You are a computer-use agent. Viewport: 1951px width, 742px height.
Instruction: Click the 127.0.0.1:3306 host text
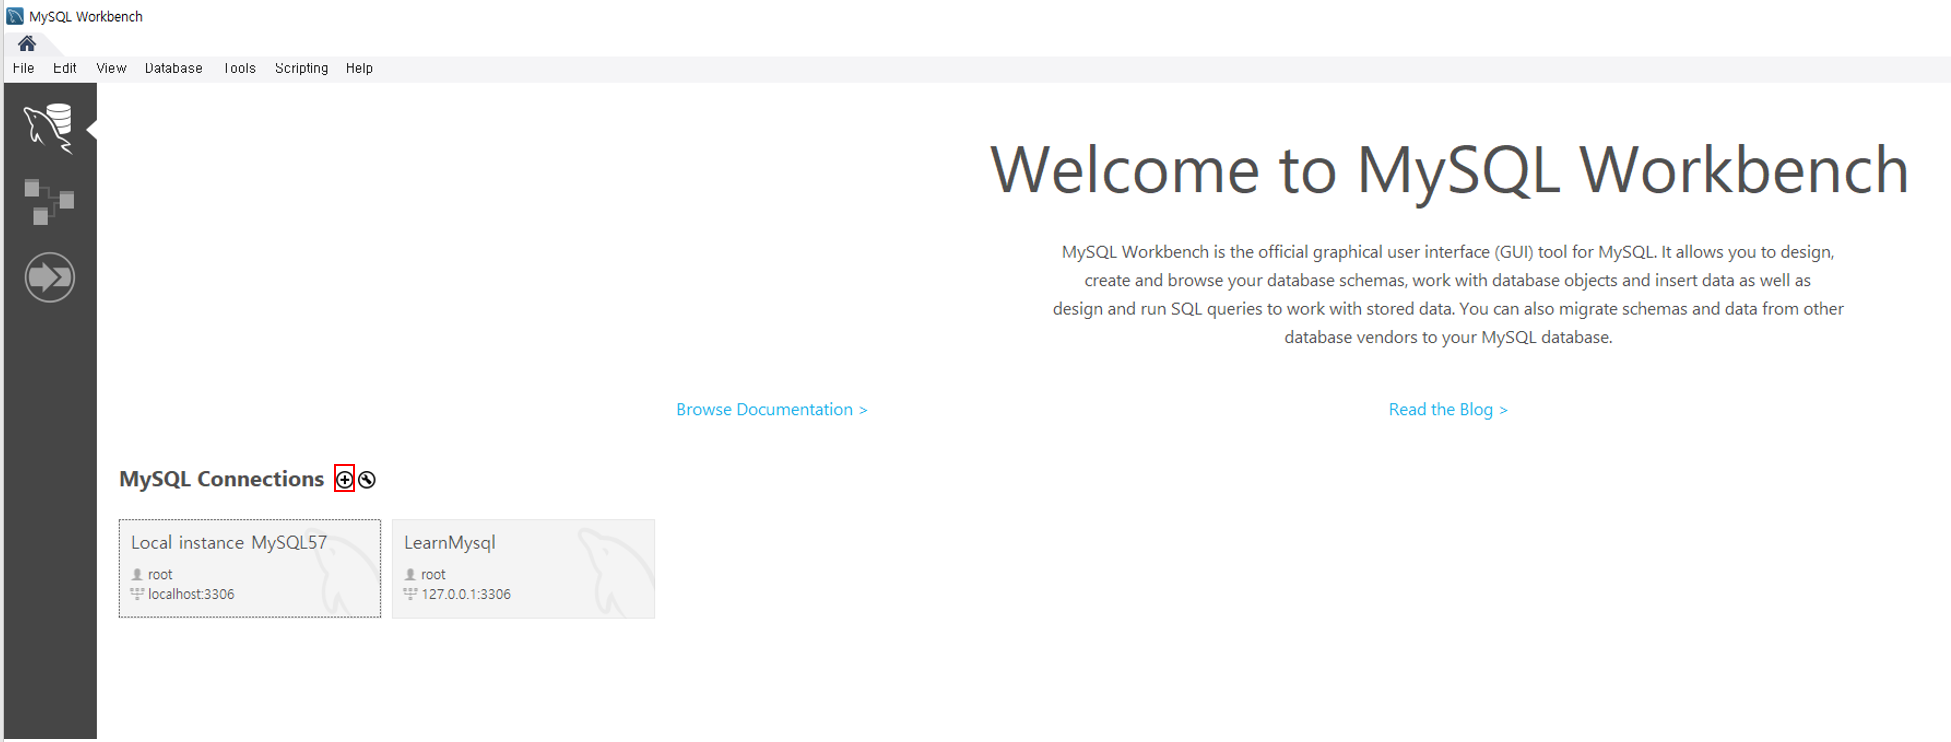466,594
